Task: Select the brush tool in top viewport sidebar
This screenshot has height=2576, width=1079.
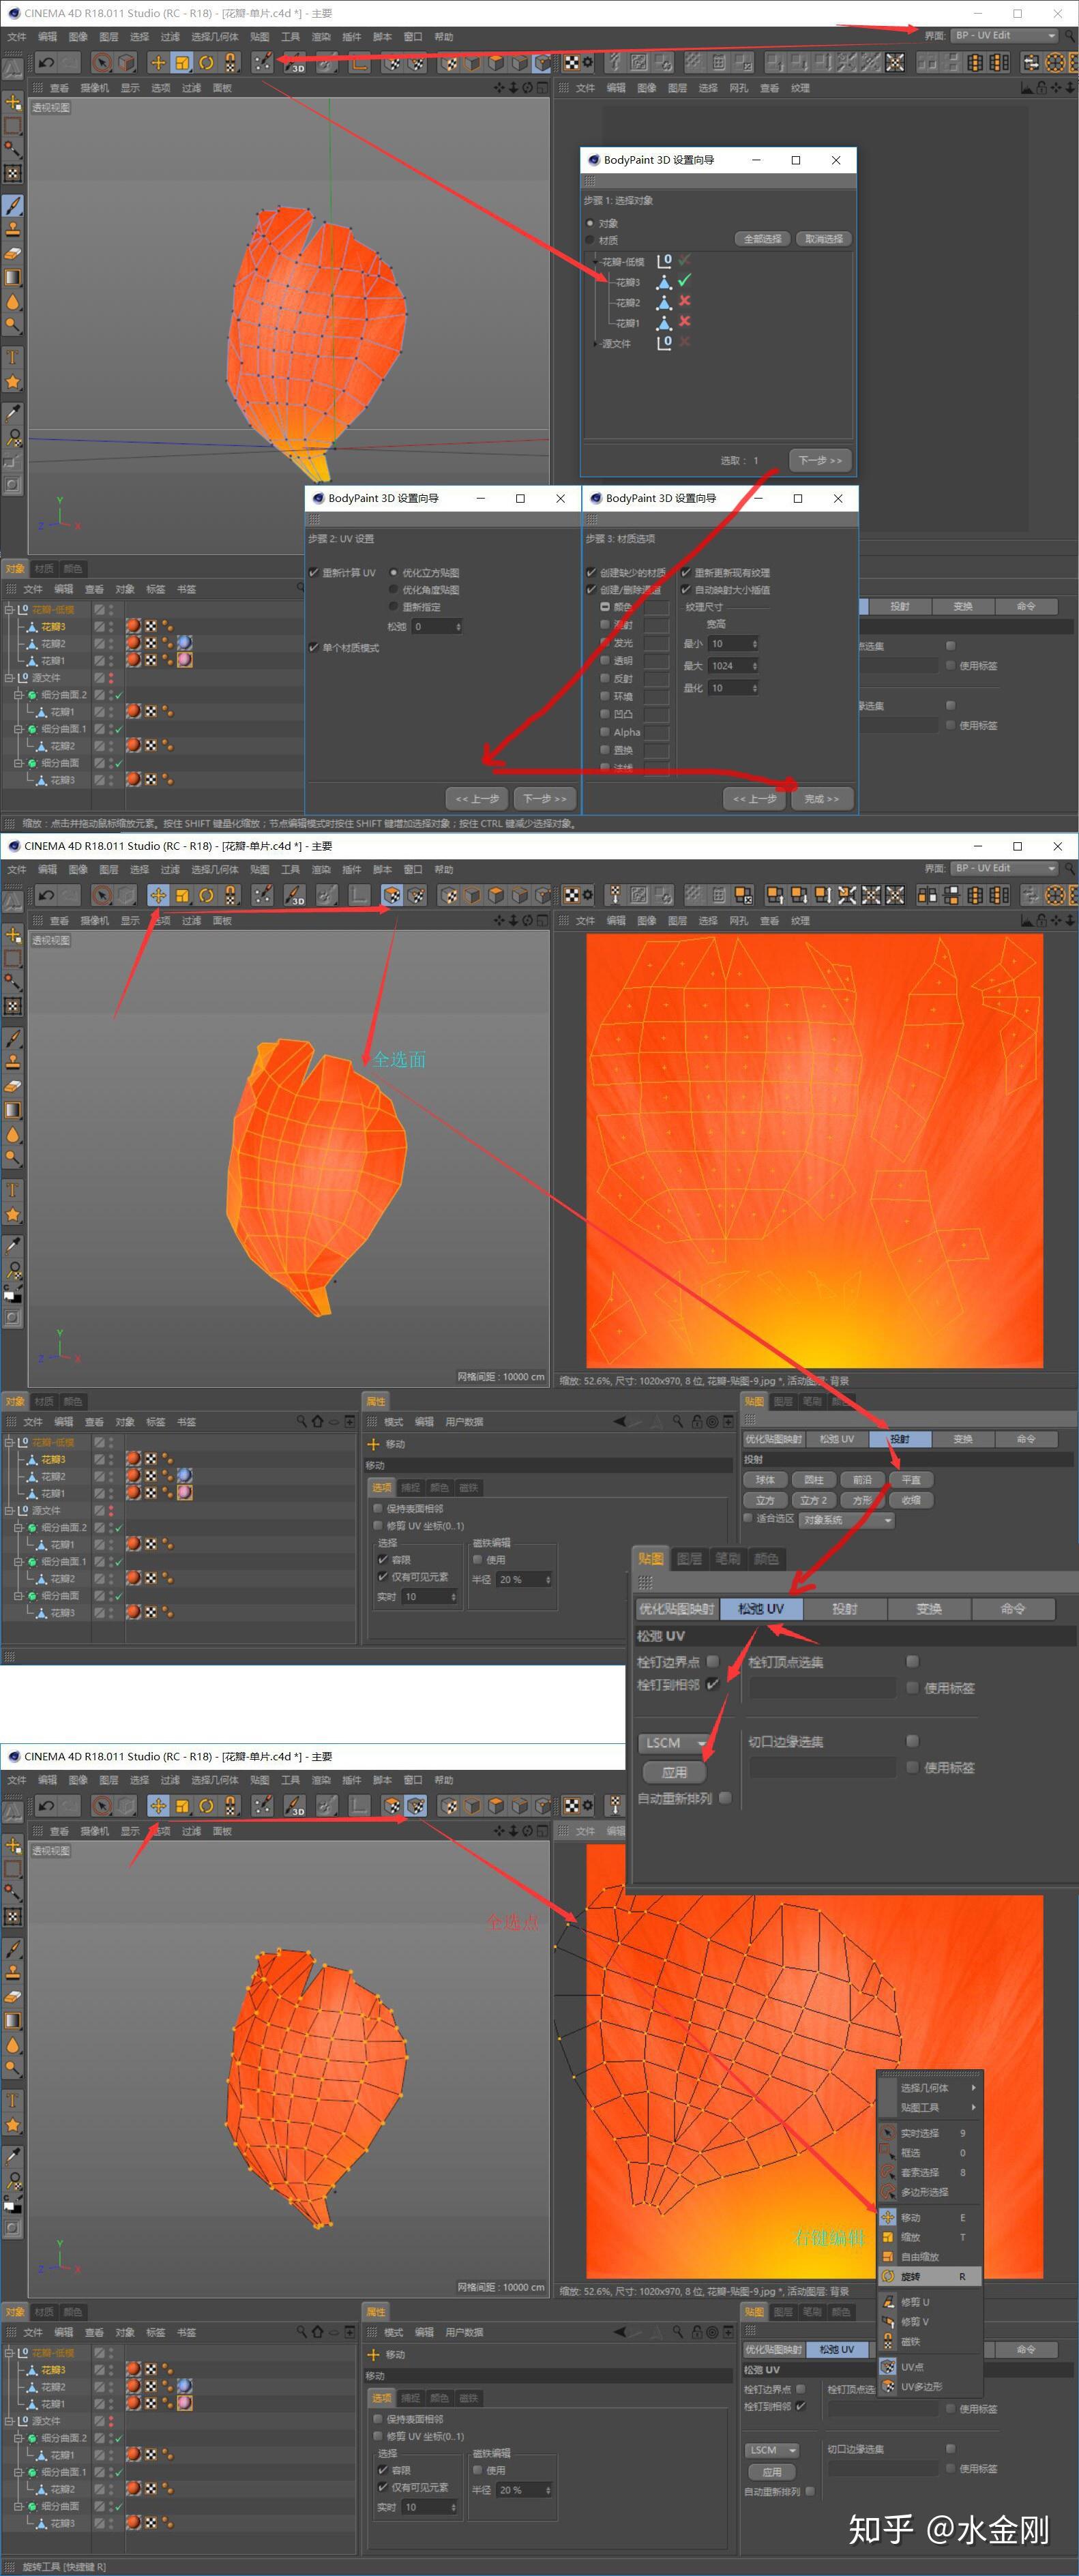Action: pyautogui.click(x=13, y=205)
